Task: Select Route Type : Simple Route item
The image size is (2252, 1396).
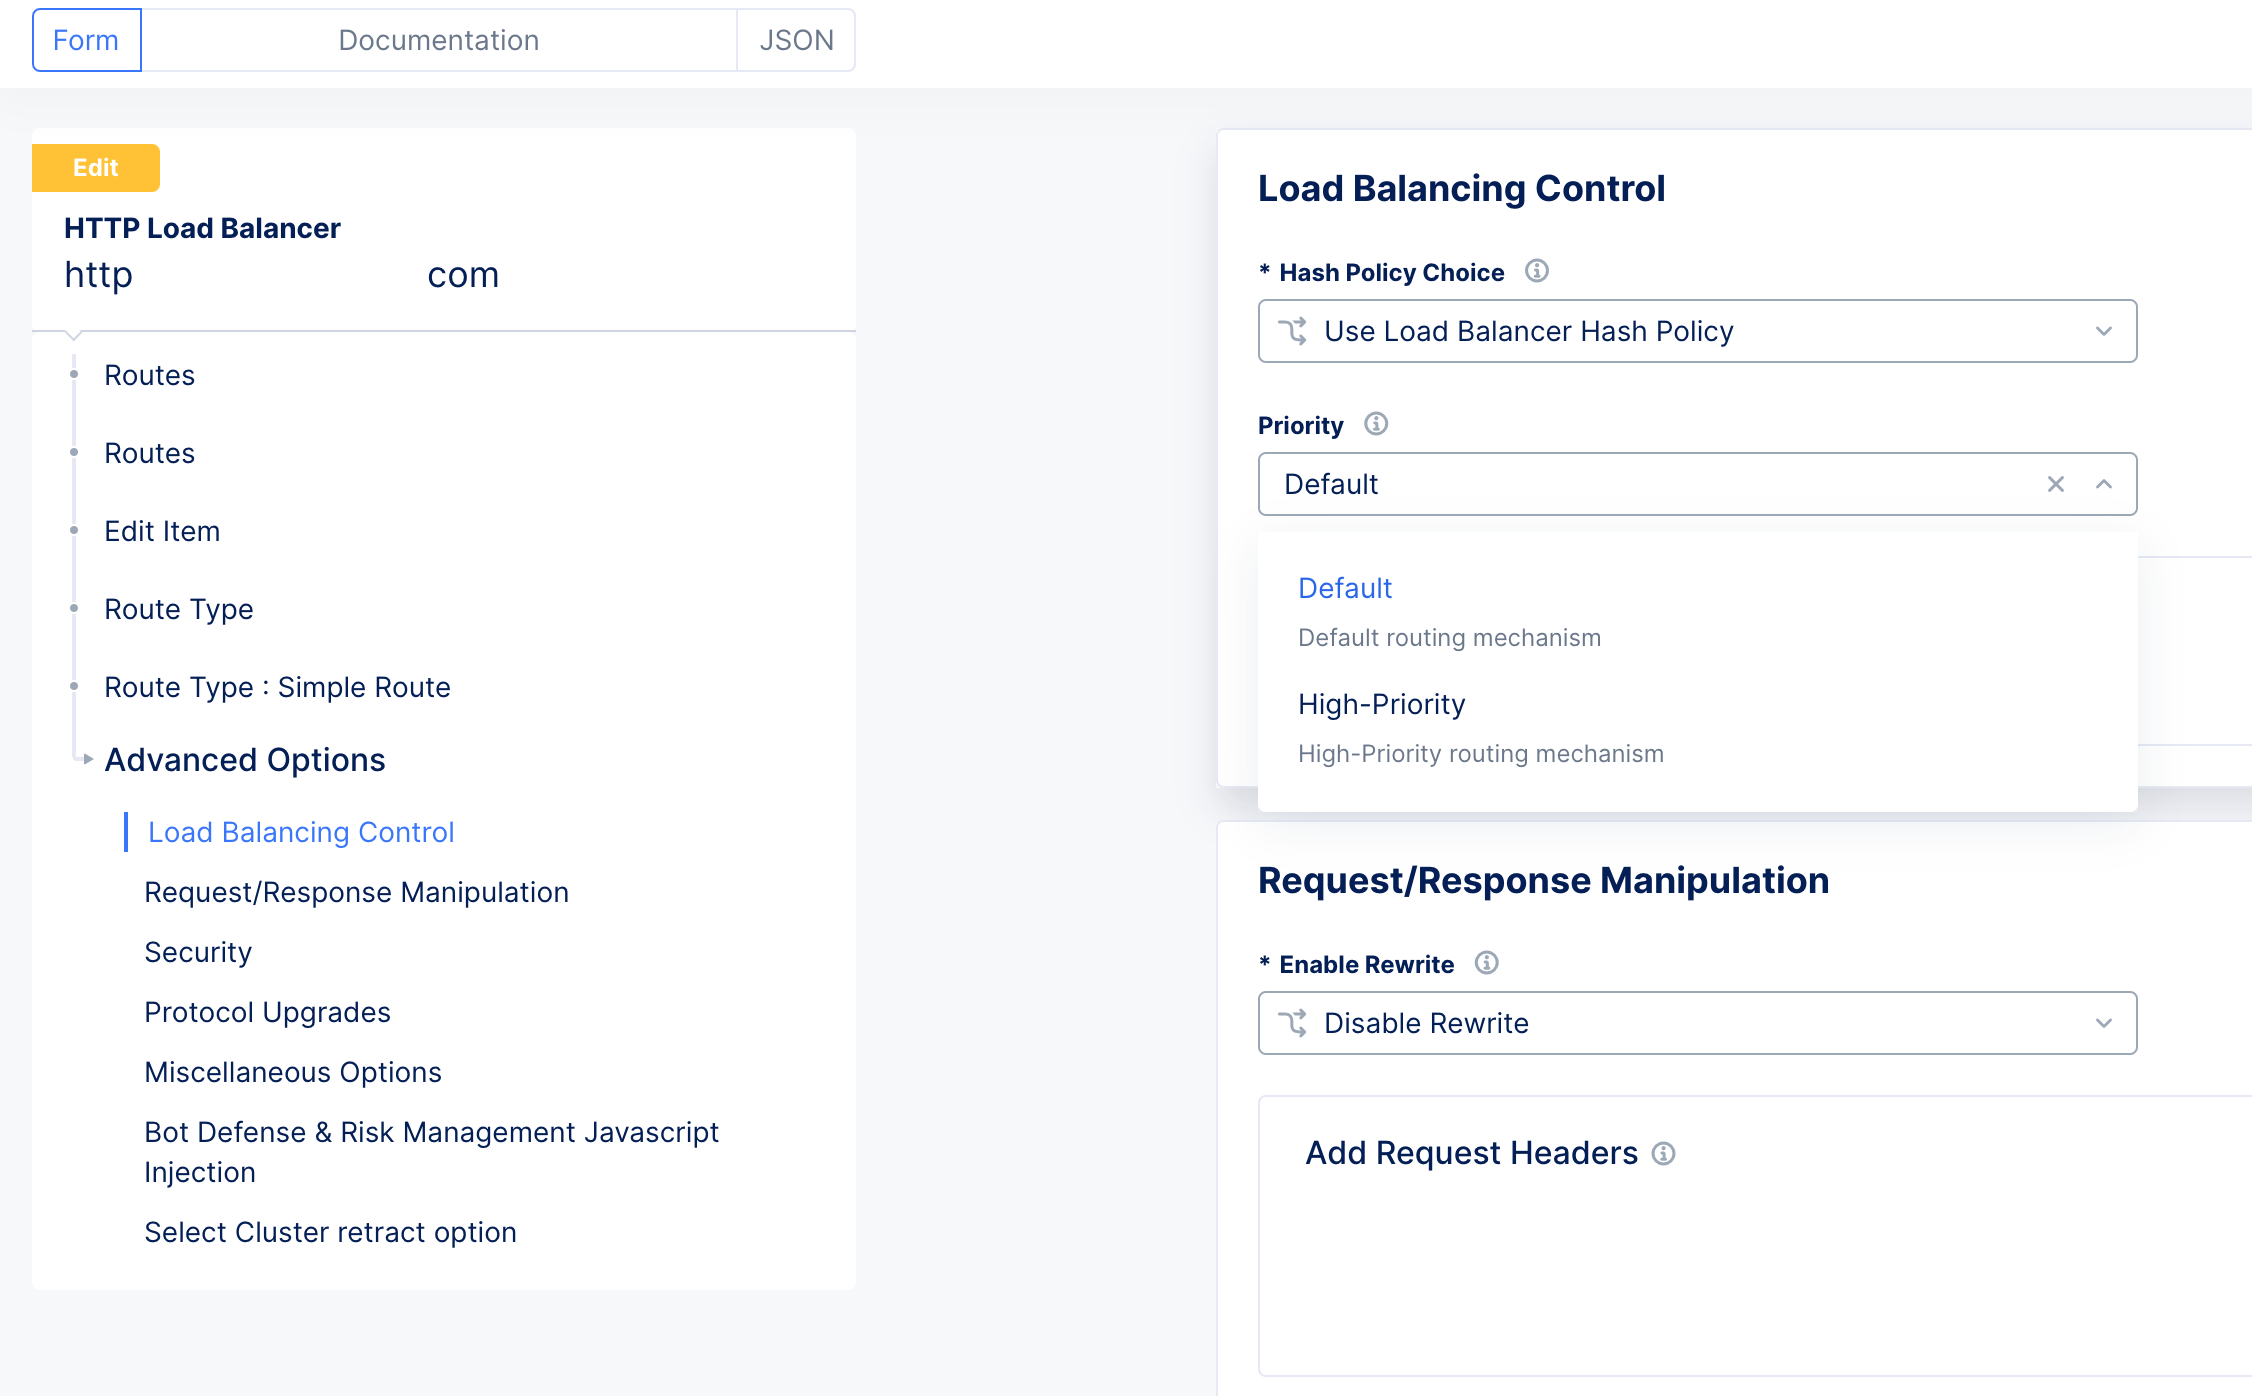Action: tap(277, 687)
